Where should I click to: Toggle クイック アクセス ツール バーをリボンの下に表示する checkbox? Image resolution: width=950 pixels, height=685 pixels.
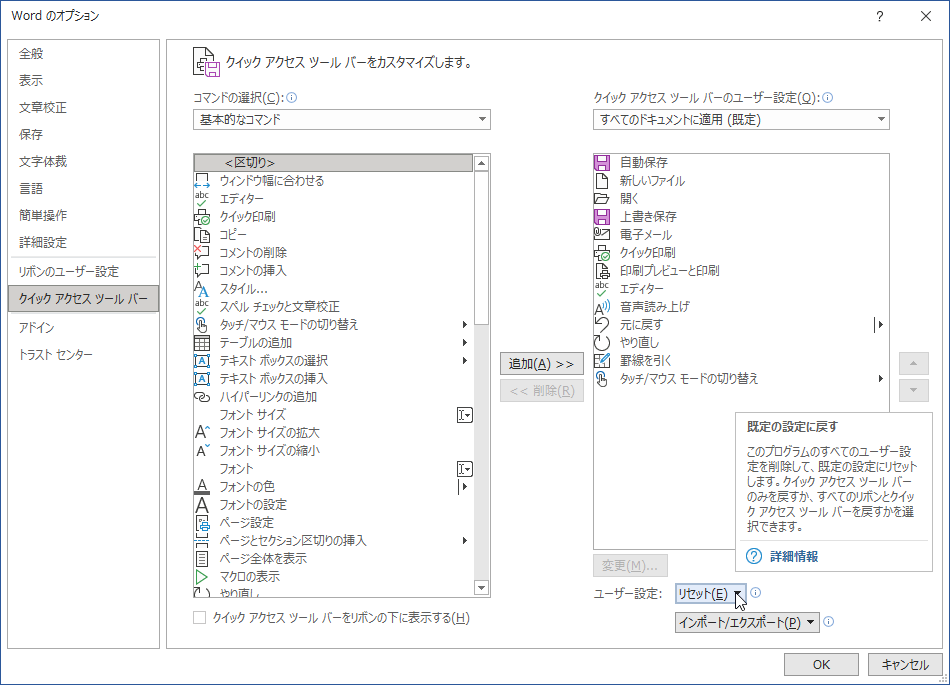pyautogui.click(x=199, y=618)
